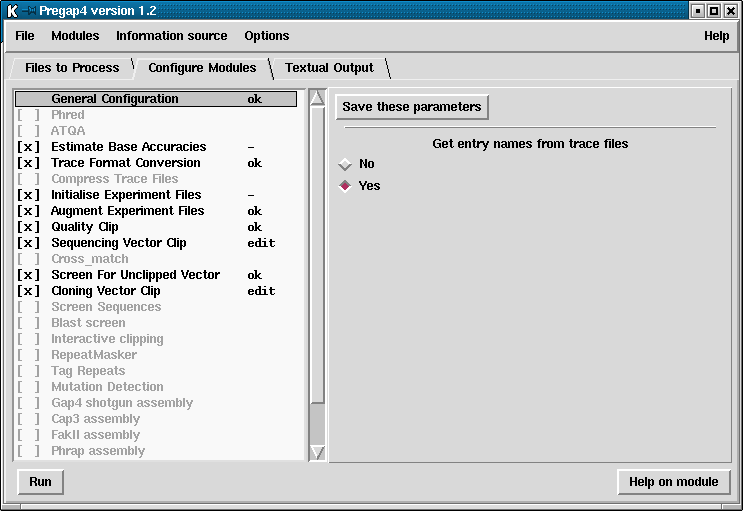Switch to Files to Process tab
The width and height of the screenshot is (743, 511).
tap(71, 68)
